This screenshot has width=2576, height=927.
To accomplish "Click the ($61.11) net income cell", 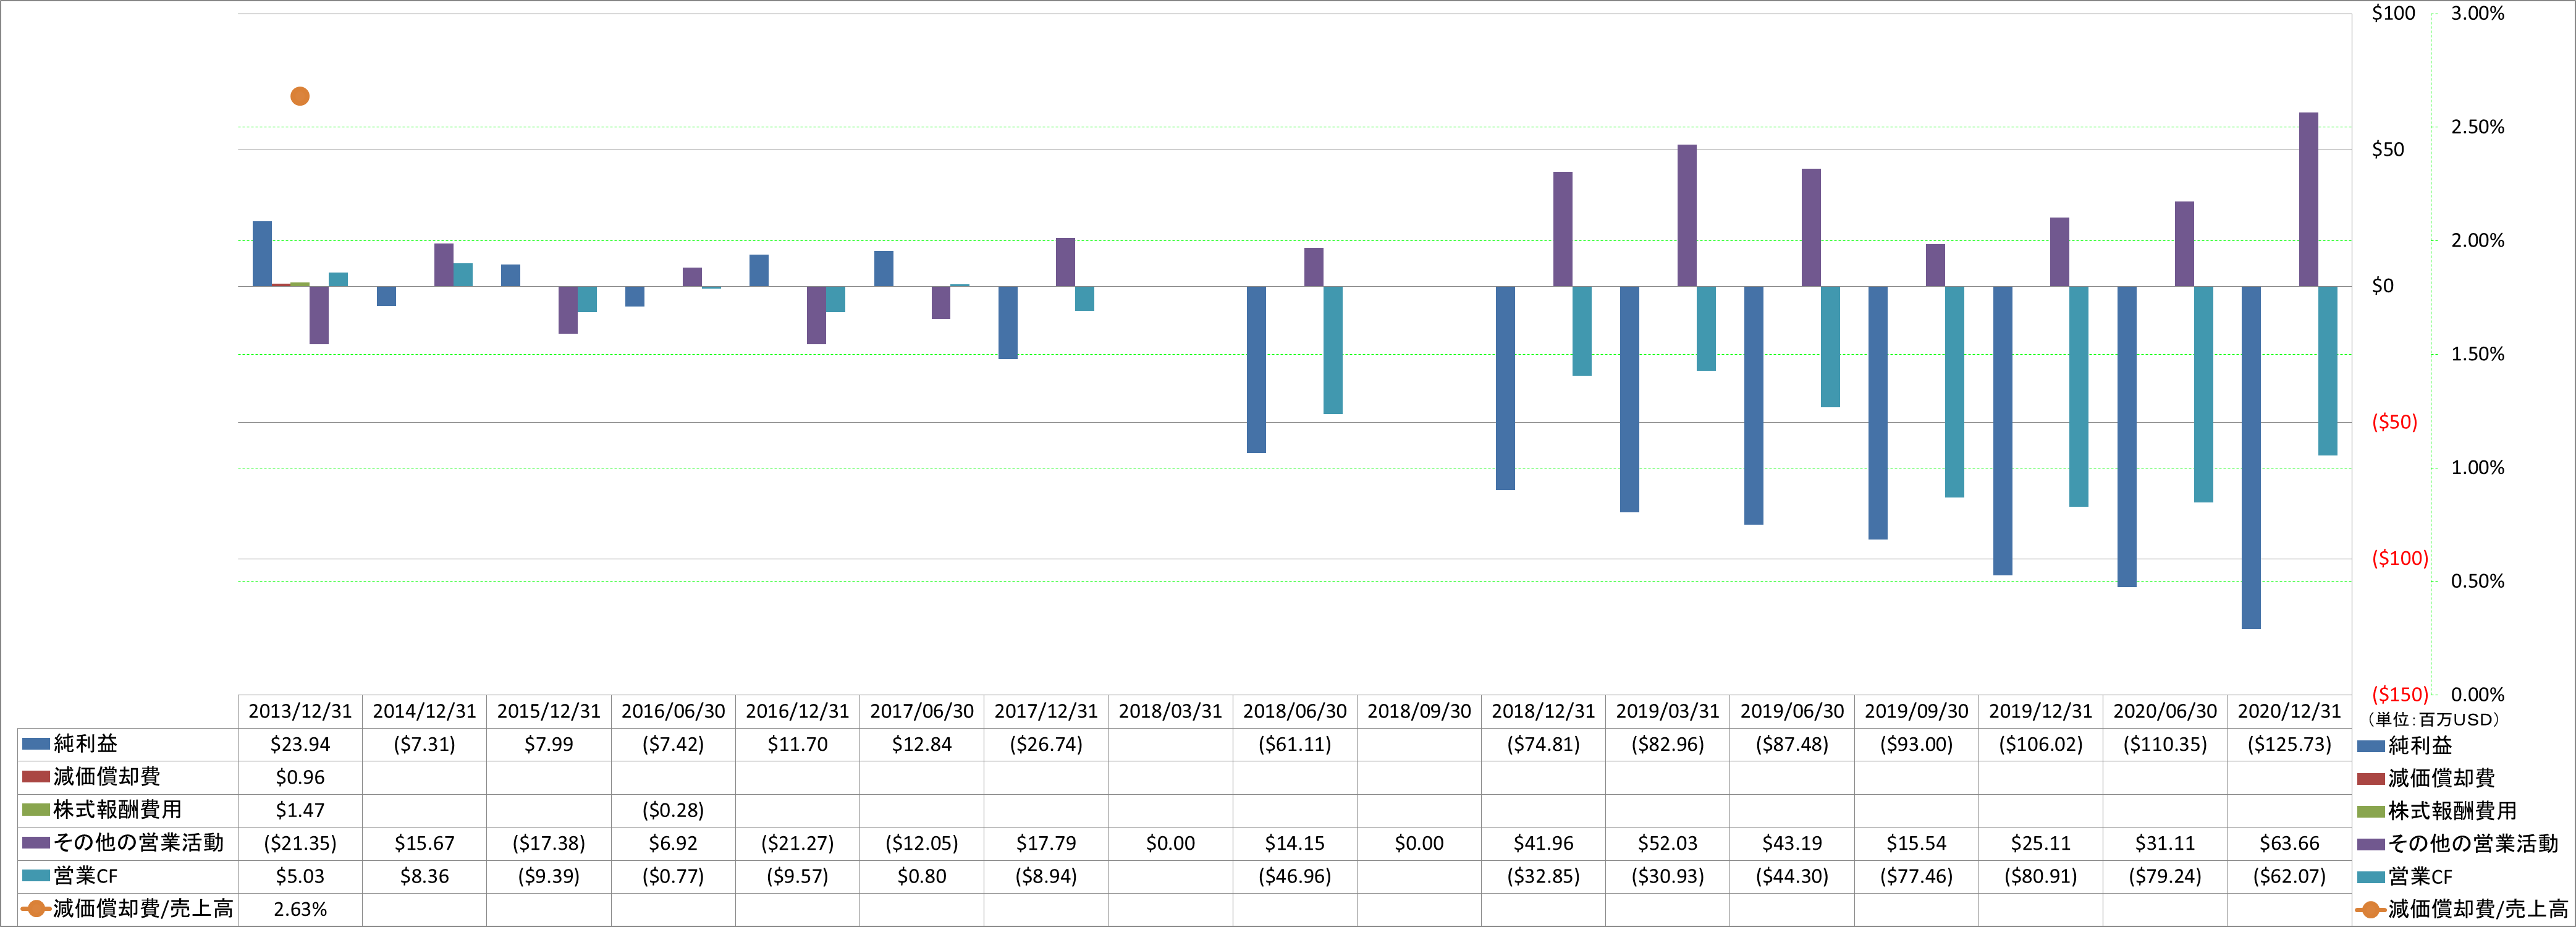I will click(1295, 744).
